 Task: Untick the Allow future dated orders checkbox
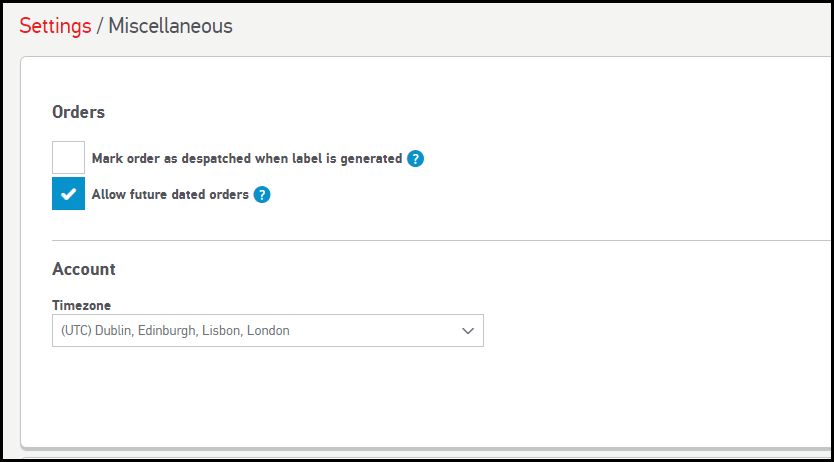click(x=68, y=194)
